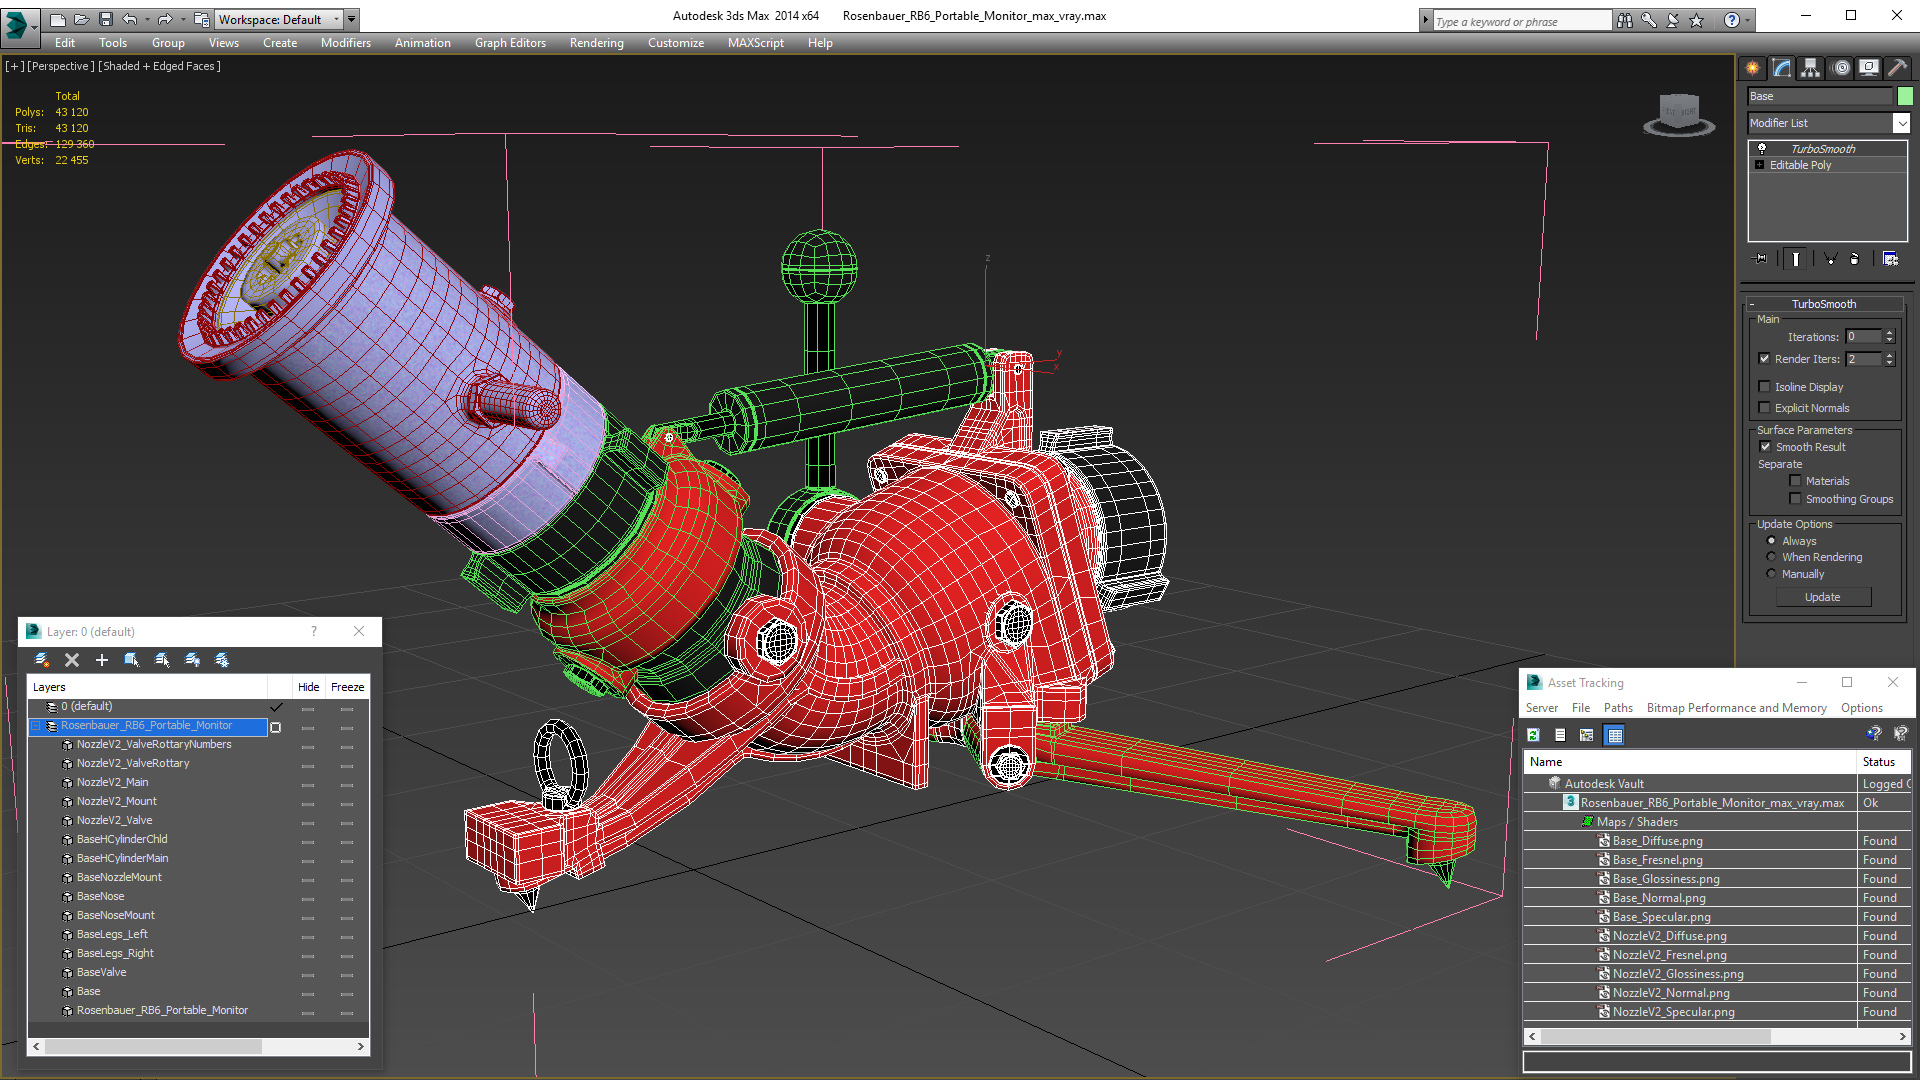The width and height of the screenshot is (1920, 1080).
Task: Open Bitmap Performance and Memory menu
Action: tap(1736, 708)
